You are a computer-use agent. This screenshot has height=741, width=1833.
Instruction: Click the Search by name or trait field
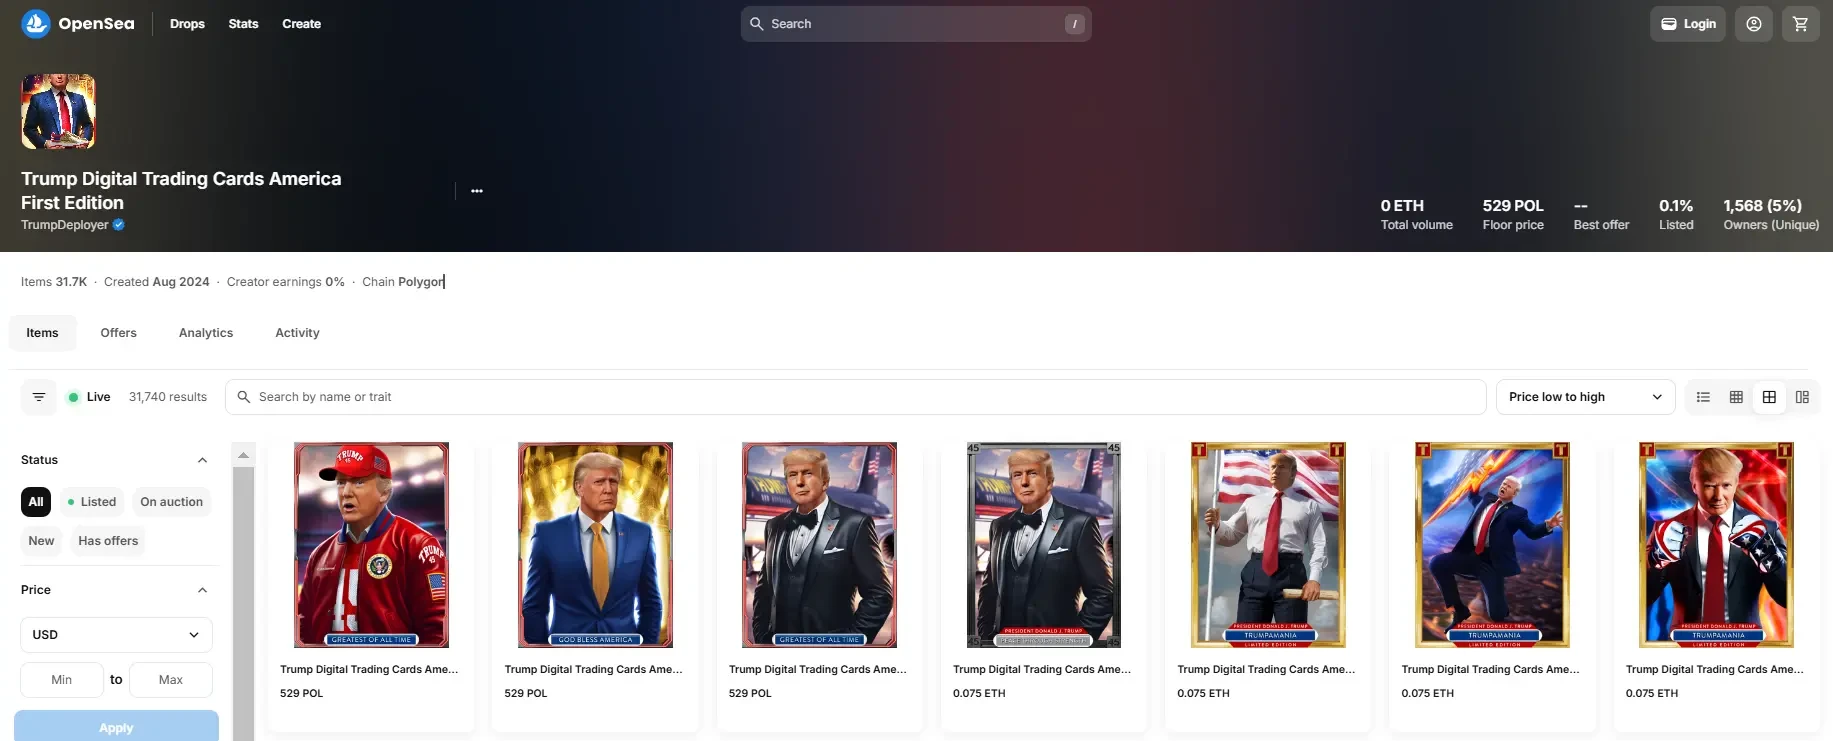[x=855, y=397]
